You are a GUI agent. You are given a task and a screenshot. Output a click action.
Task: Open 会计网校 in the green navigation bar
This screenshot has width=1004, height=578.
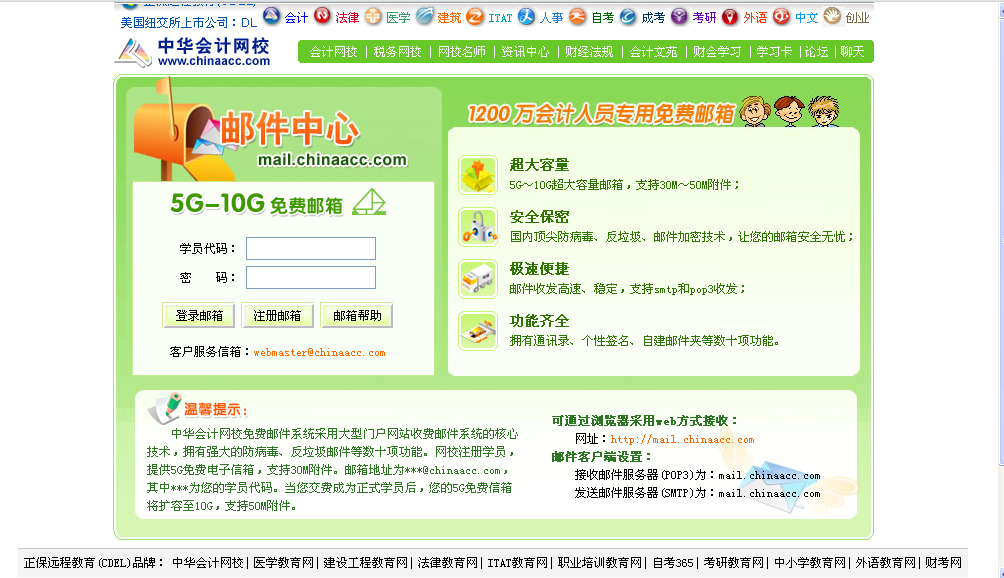pyautogui.click(x=334, y=52)
